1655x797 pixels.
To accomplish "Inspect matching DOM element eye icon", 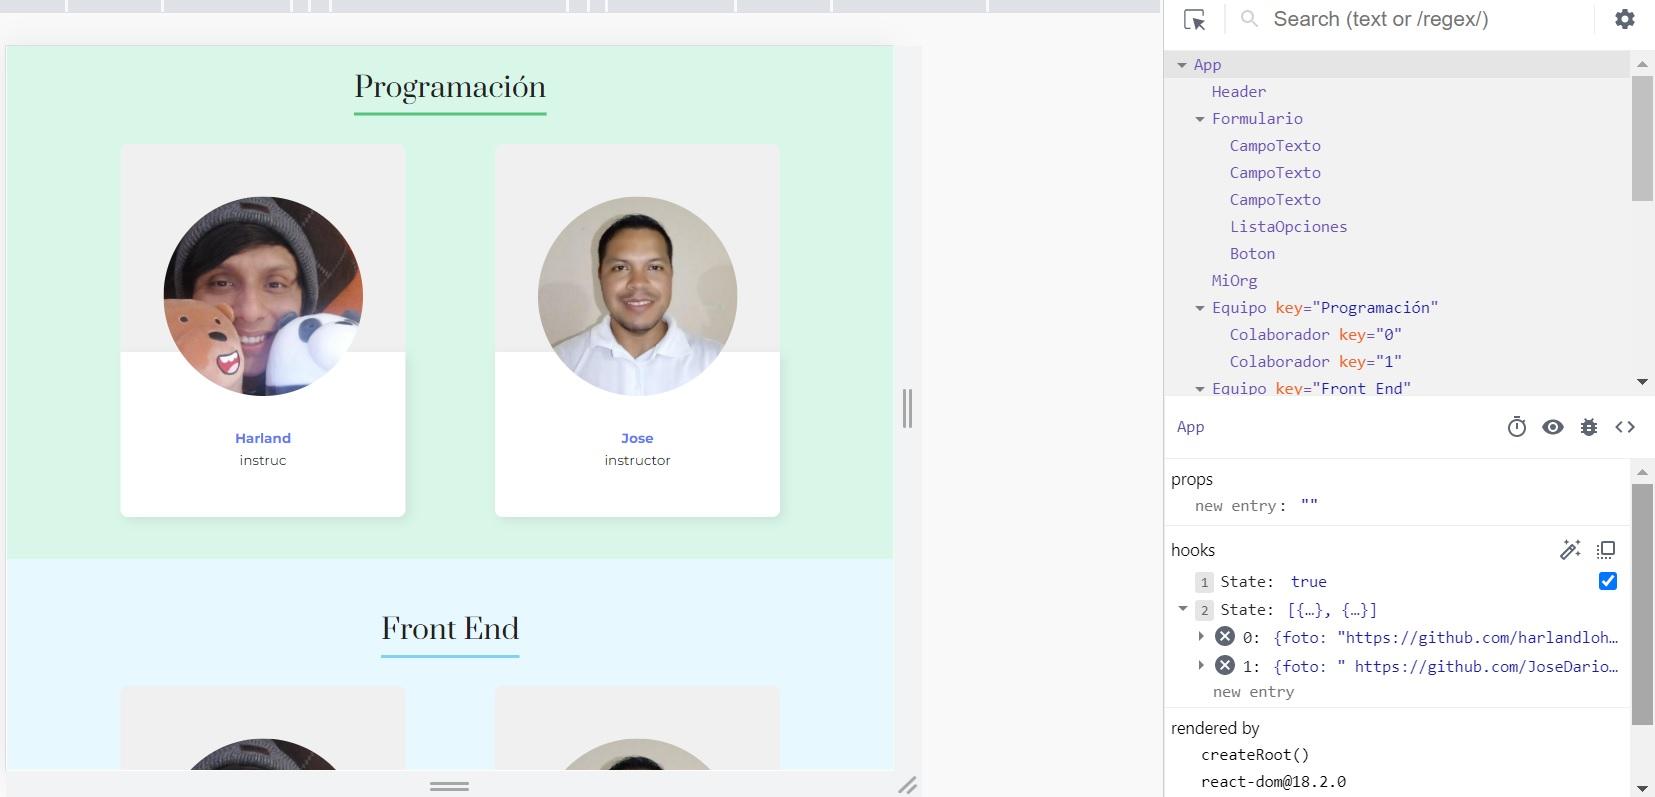I will click(x=1553, y=427).
